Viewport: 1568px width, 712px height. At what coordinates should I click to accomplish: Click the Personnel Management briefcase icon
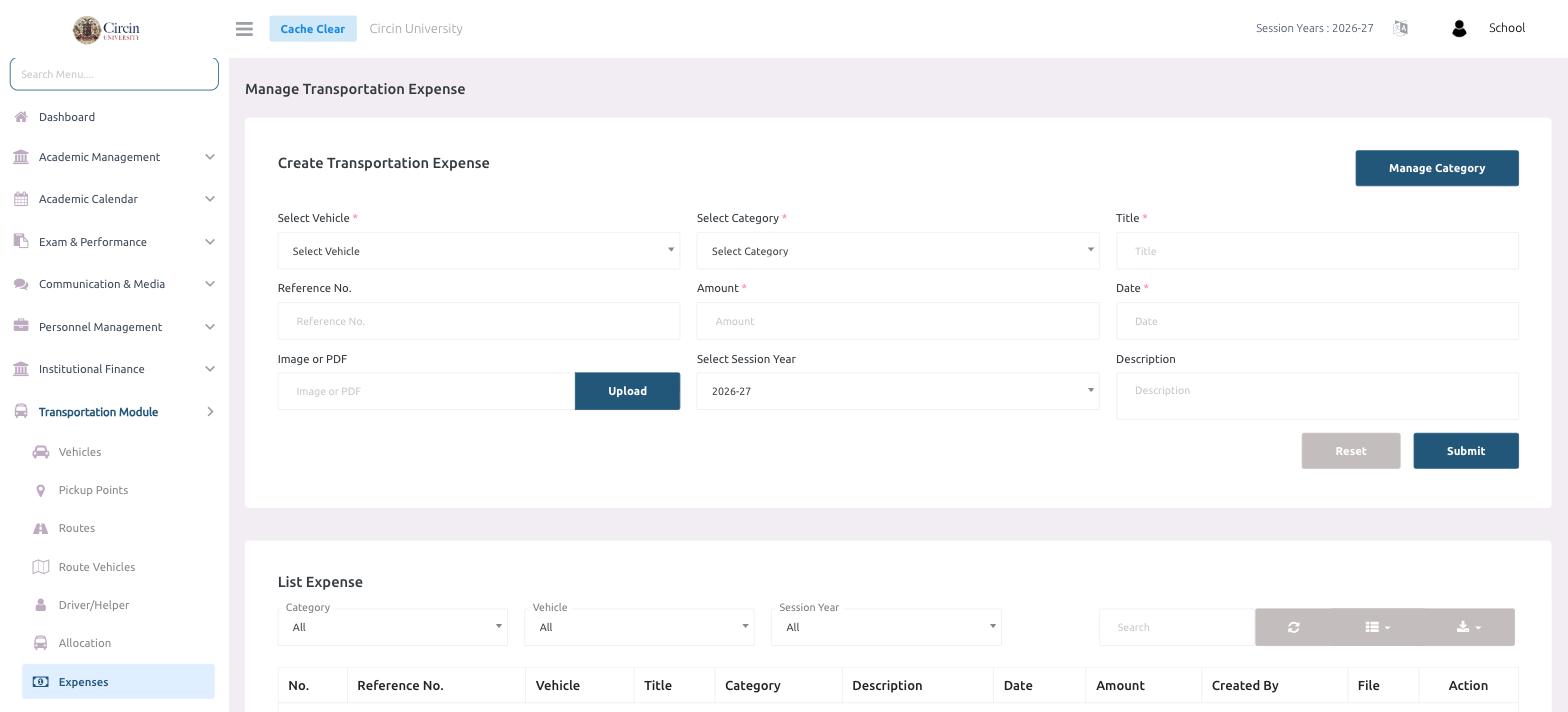point(21,326)
